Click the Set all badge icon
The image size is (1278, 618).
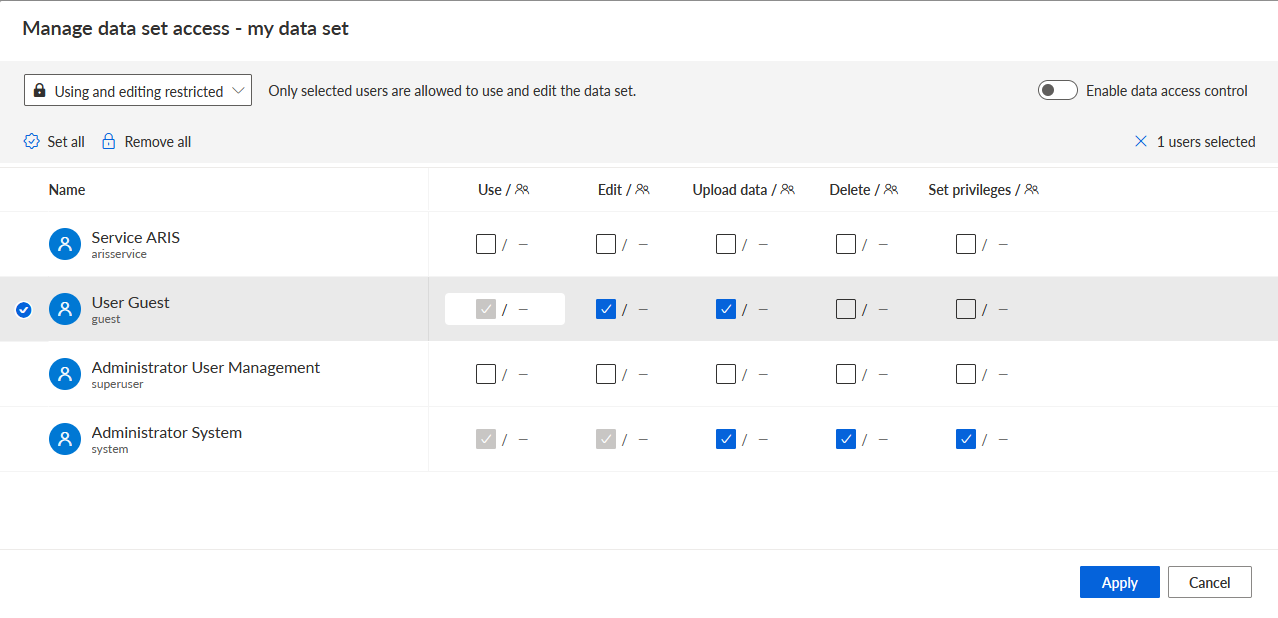point(32,142)
